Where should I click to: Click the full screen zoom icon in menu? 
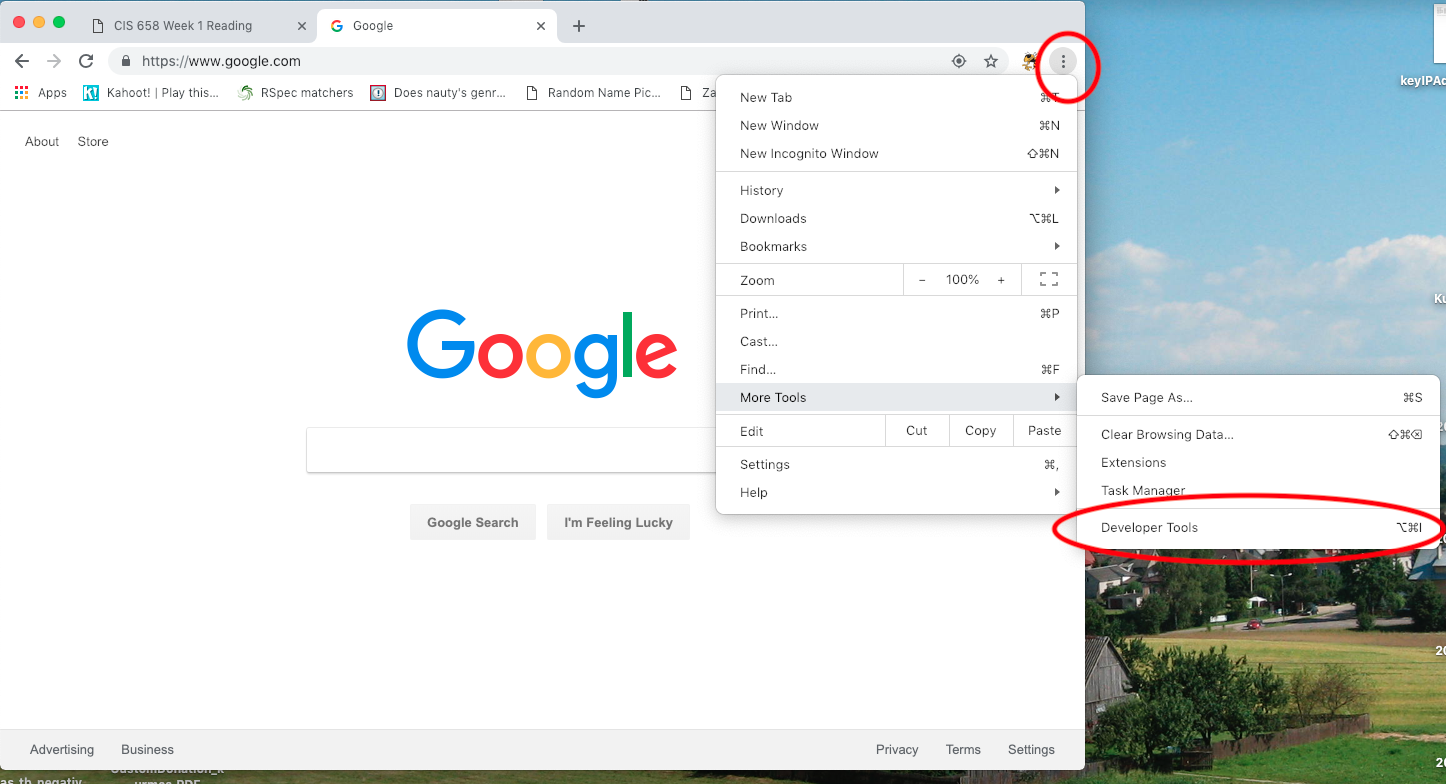click(x=1049, y=280)
